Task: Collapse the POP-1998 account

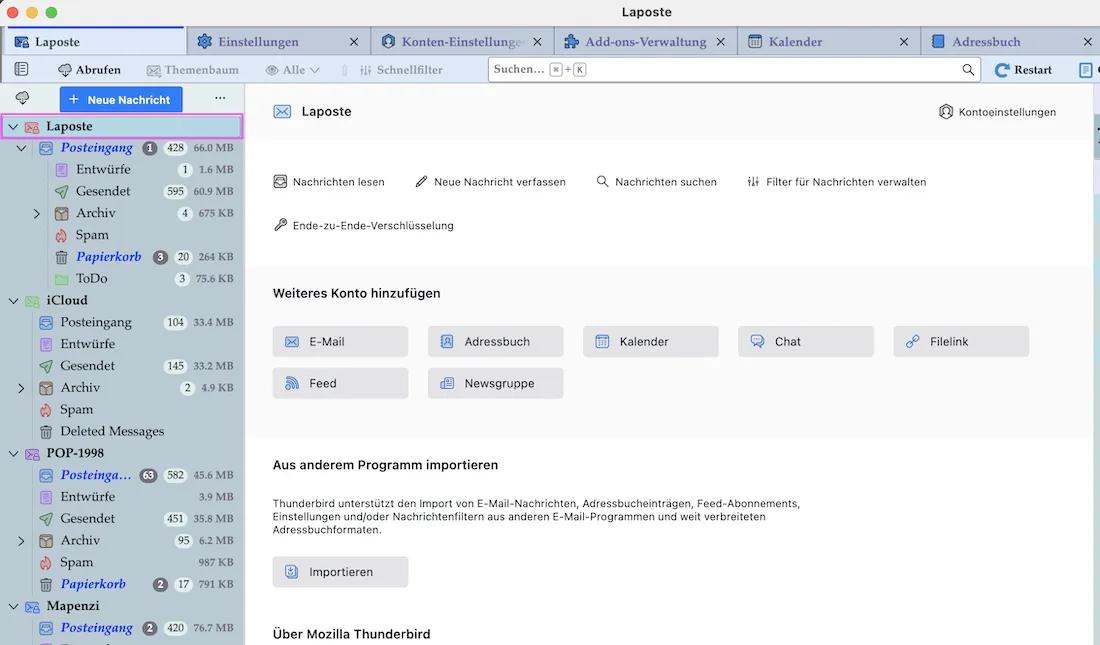Action: tap(13, 453)
